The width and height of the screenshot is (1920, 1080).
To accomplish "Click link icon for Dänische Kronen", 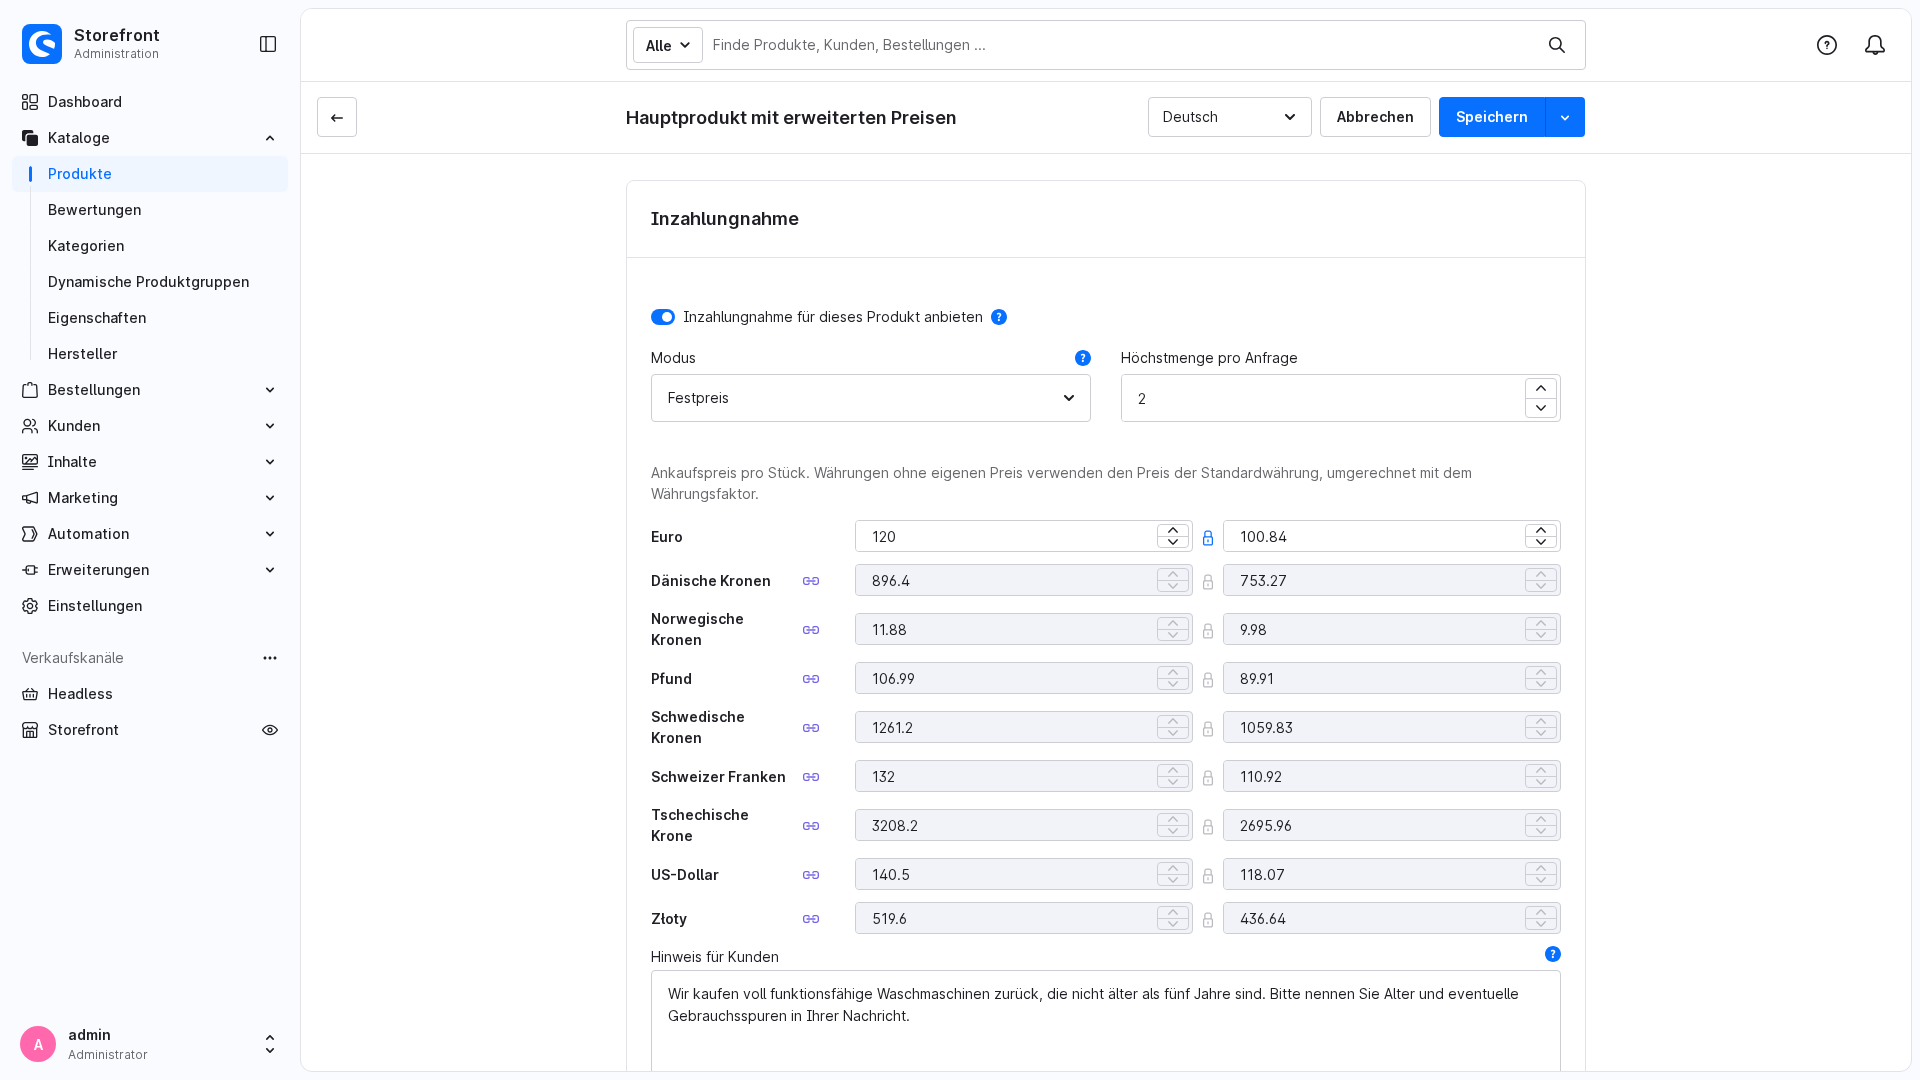I will click(811, 581).
